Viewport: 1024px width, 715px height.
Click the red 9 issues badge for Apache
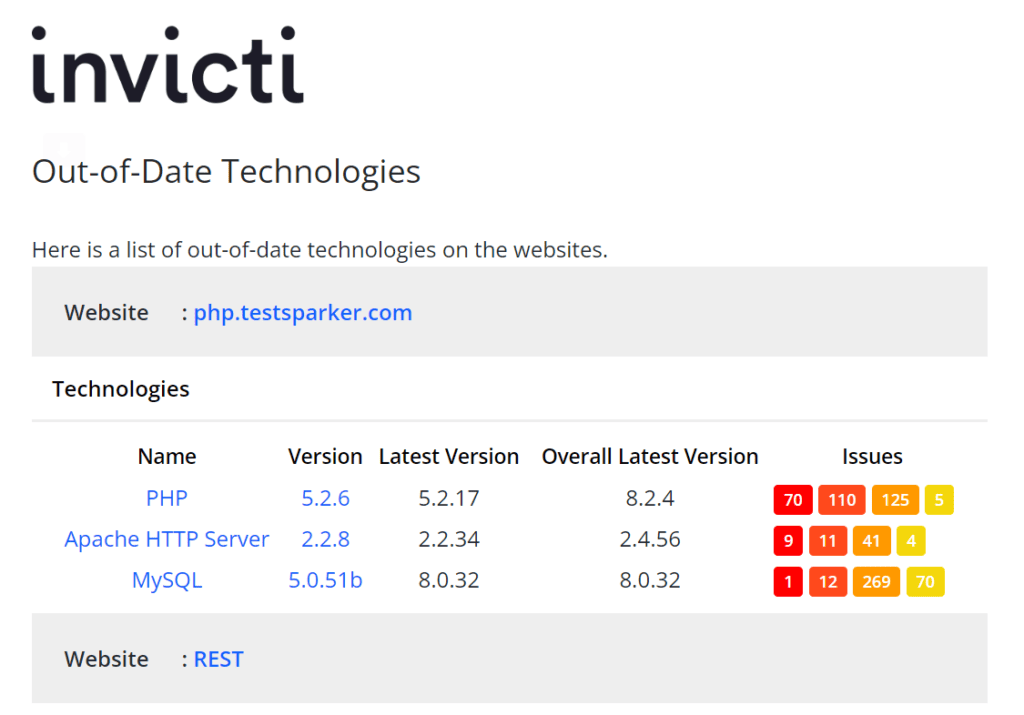point(788,541)
